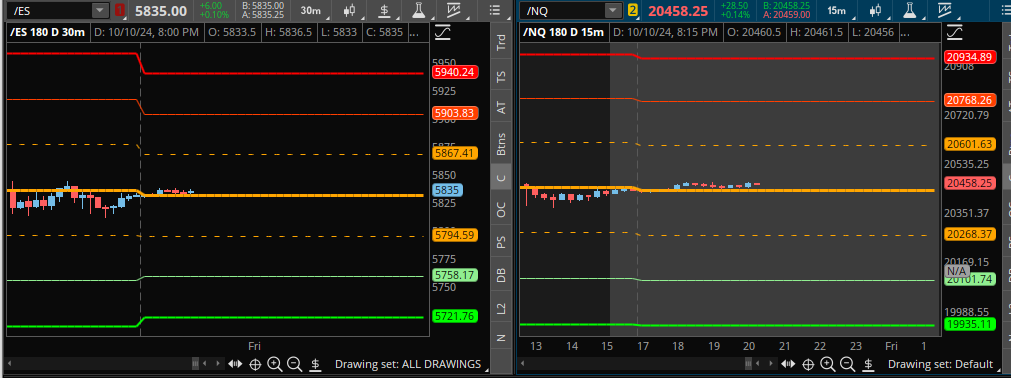Zoom out with the magnifier minus below the /ES chart

pyautogui.click(x=295, y=364)
